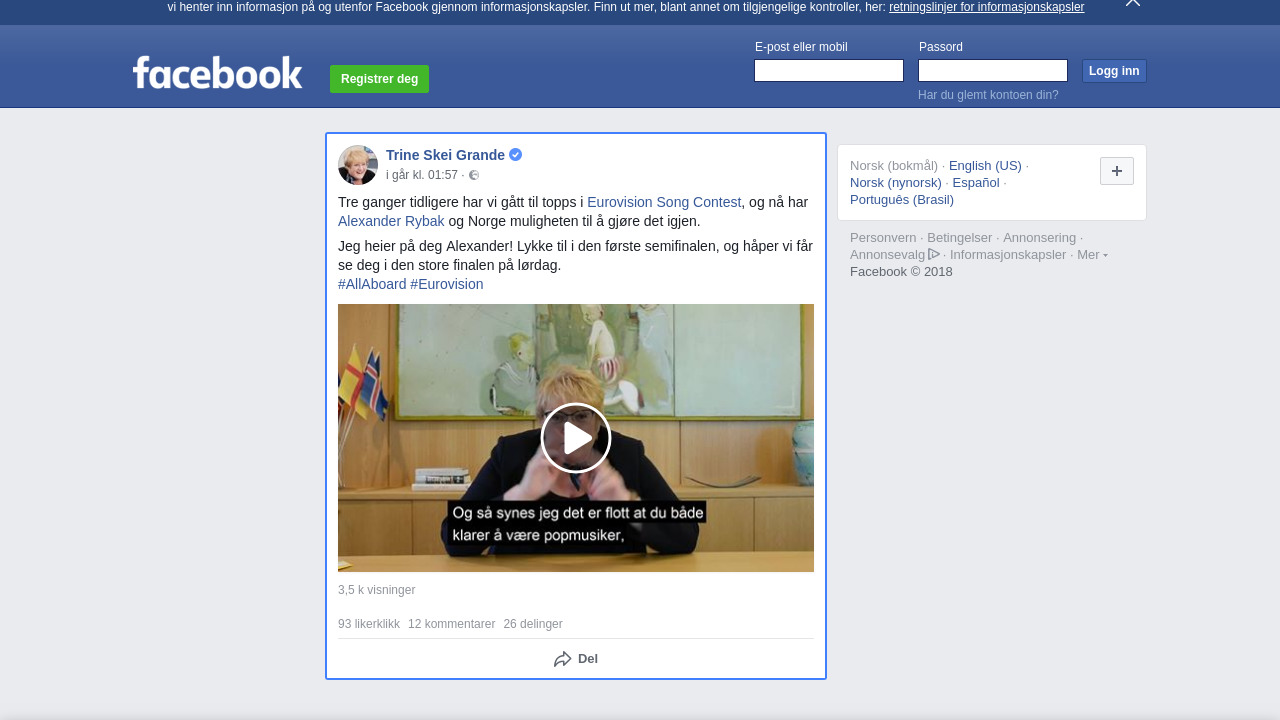Focus the E-post eller mobil field
1280x720 pixels.
coord(829,71)
